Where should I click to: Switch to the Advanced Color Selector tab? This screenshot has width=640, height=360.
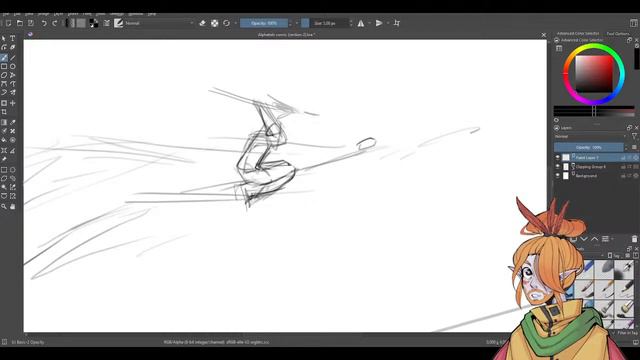578,33
